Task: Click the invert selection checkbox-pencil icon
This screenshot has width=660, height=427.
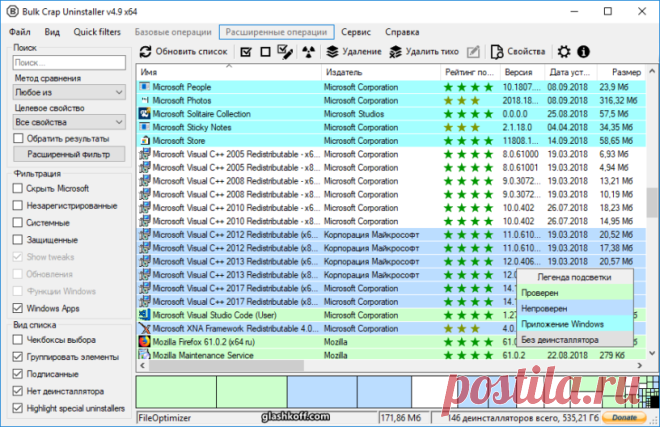Action: [285, 52]
